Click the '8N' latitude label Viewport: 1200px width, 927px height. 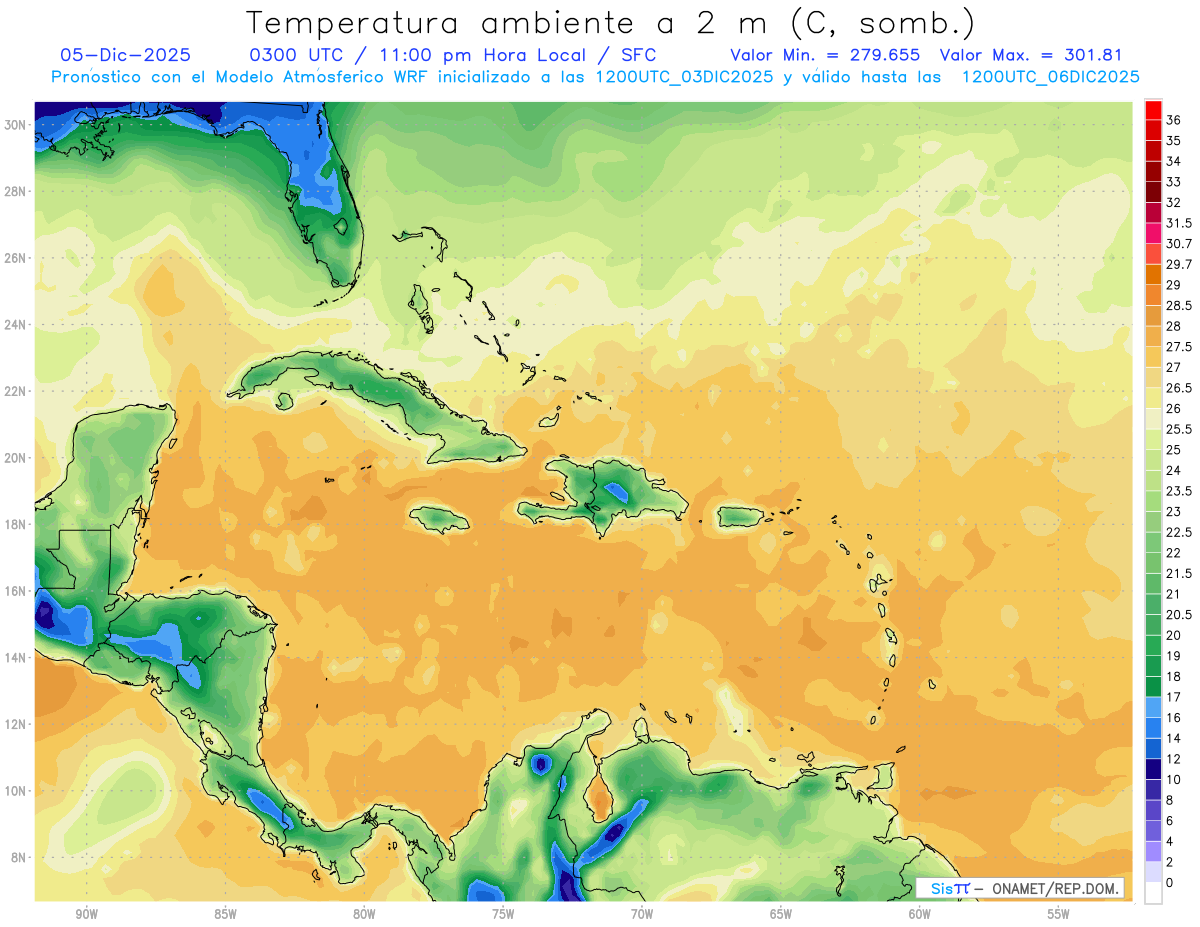click(19, 857)
